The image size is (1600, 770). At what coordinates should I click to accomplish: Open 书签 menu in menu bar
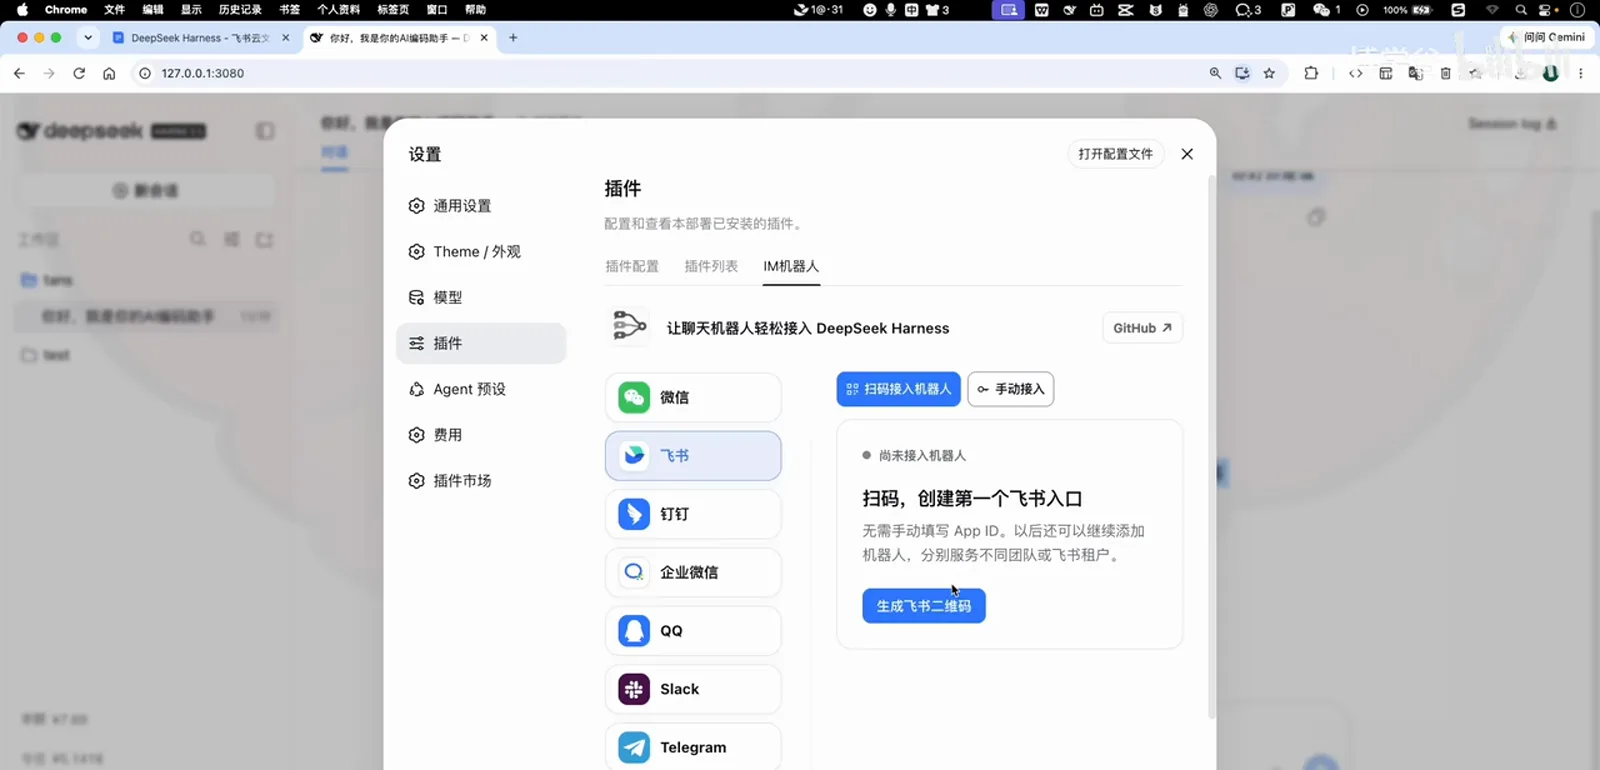click(289, 10)
